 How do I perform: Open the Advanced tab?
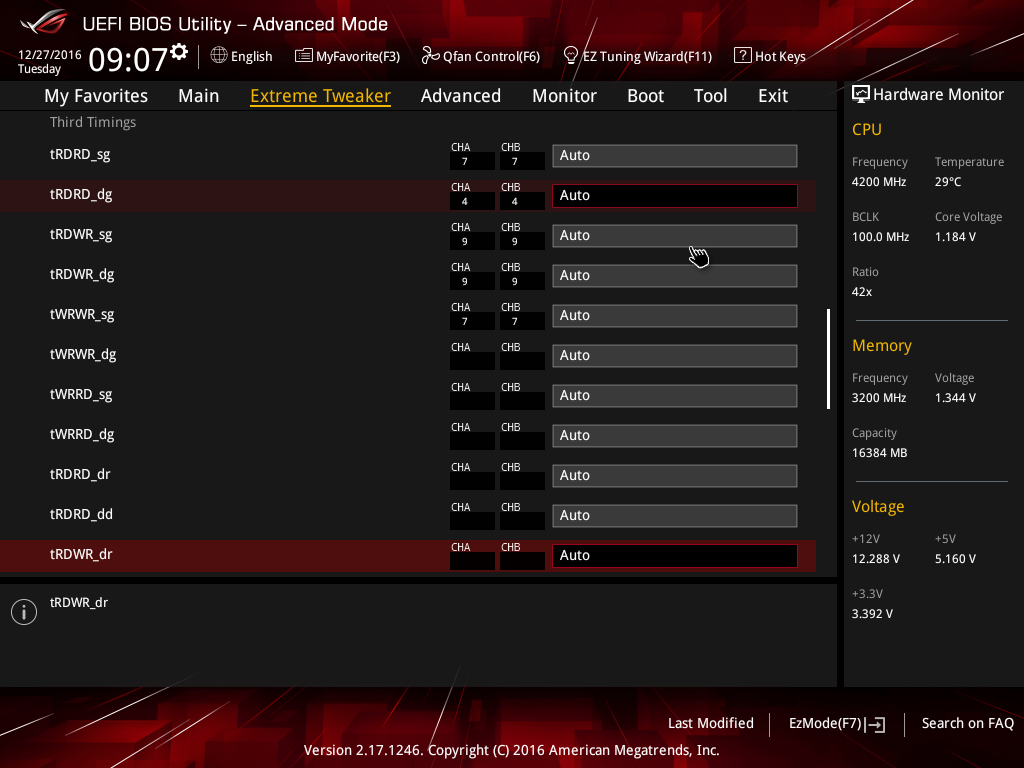[460, 96]
